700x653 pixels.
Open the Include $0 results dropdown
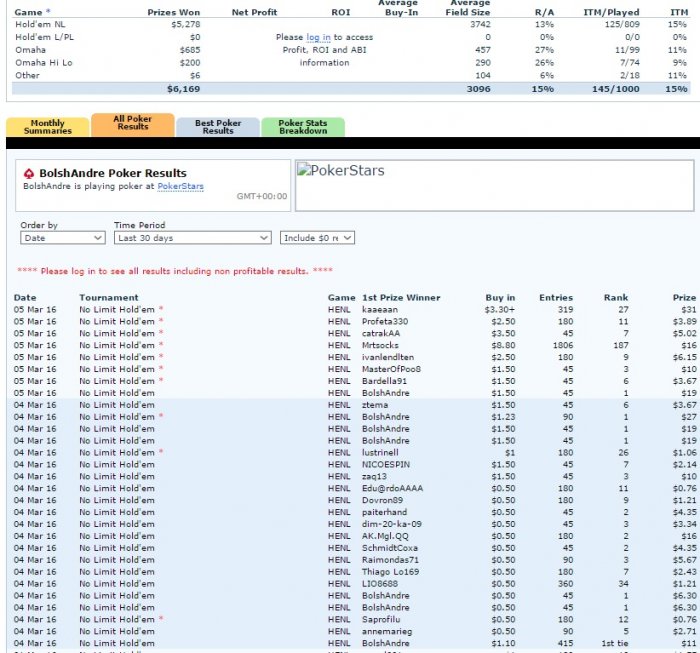318,238
